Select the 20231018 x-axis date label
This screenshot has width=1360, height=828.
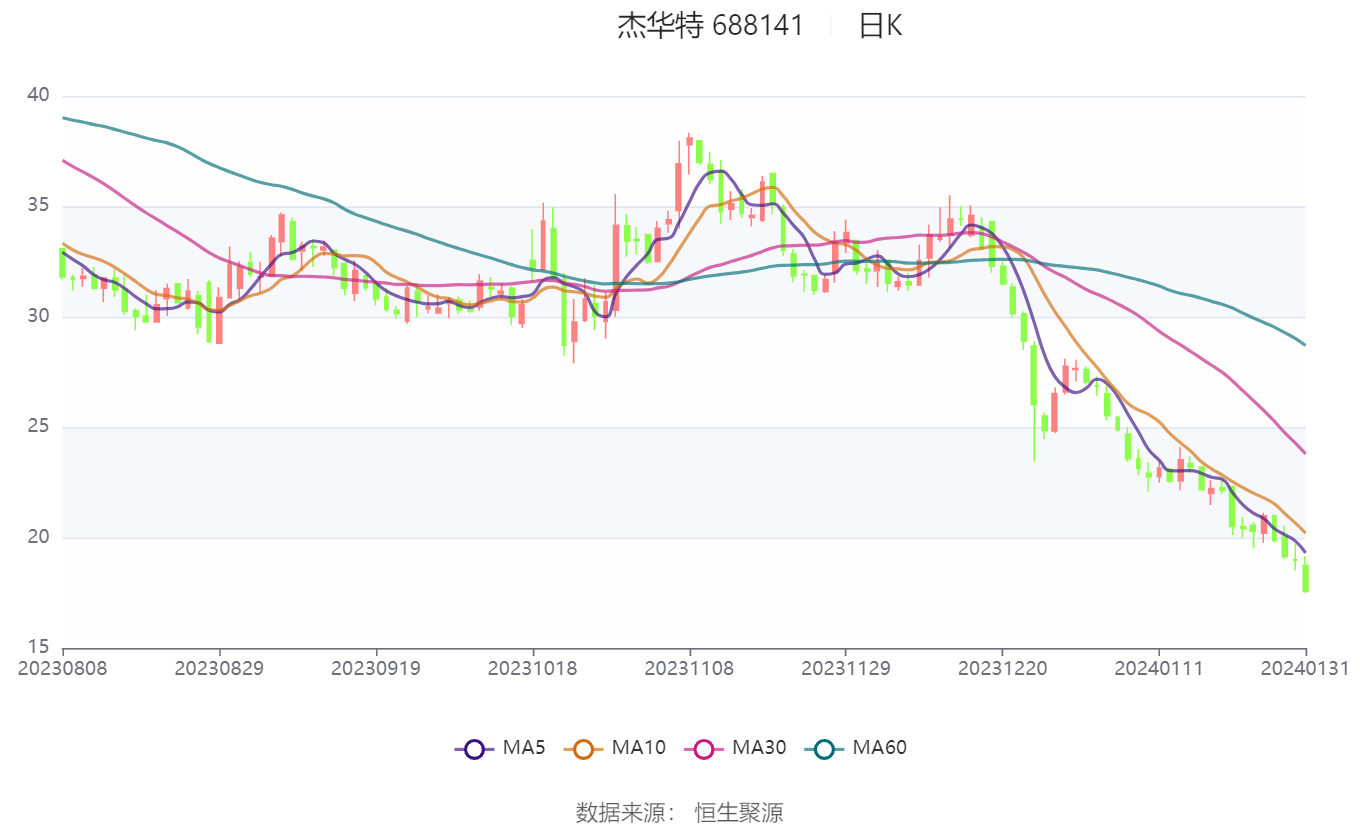532,668
